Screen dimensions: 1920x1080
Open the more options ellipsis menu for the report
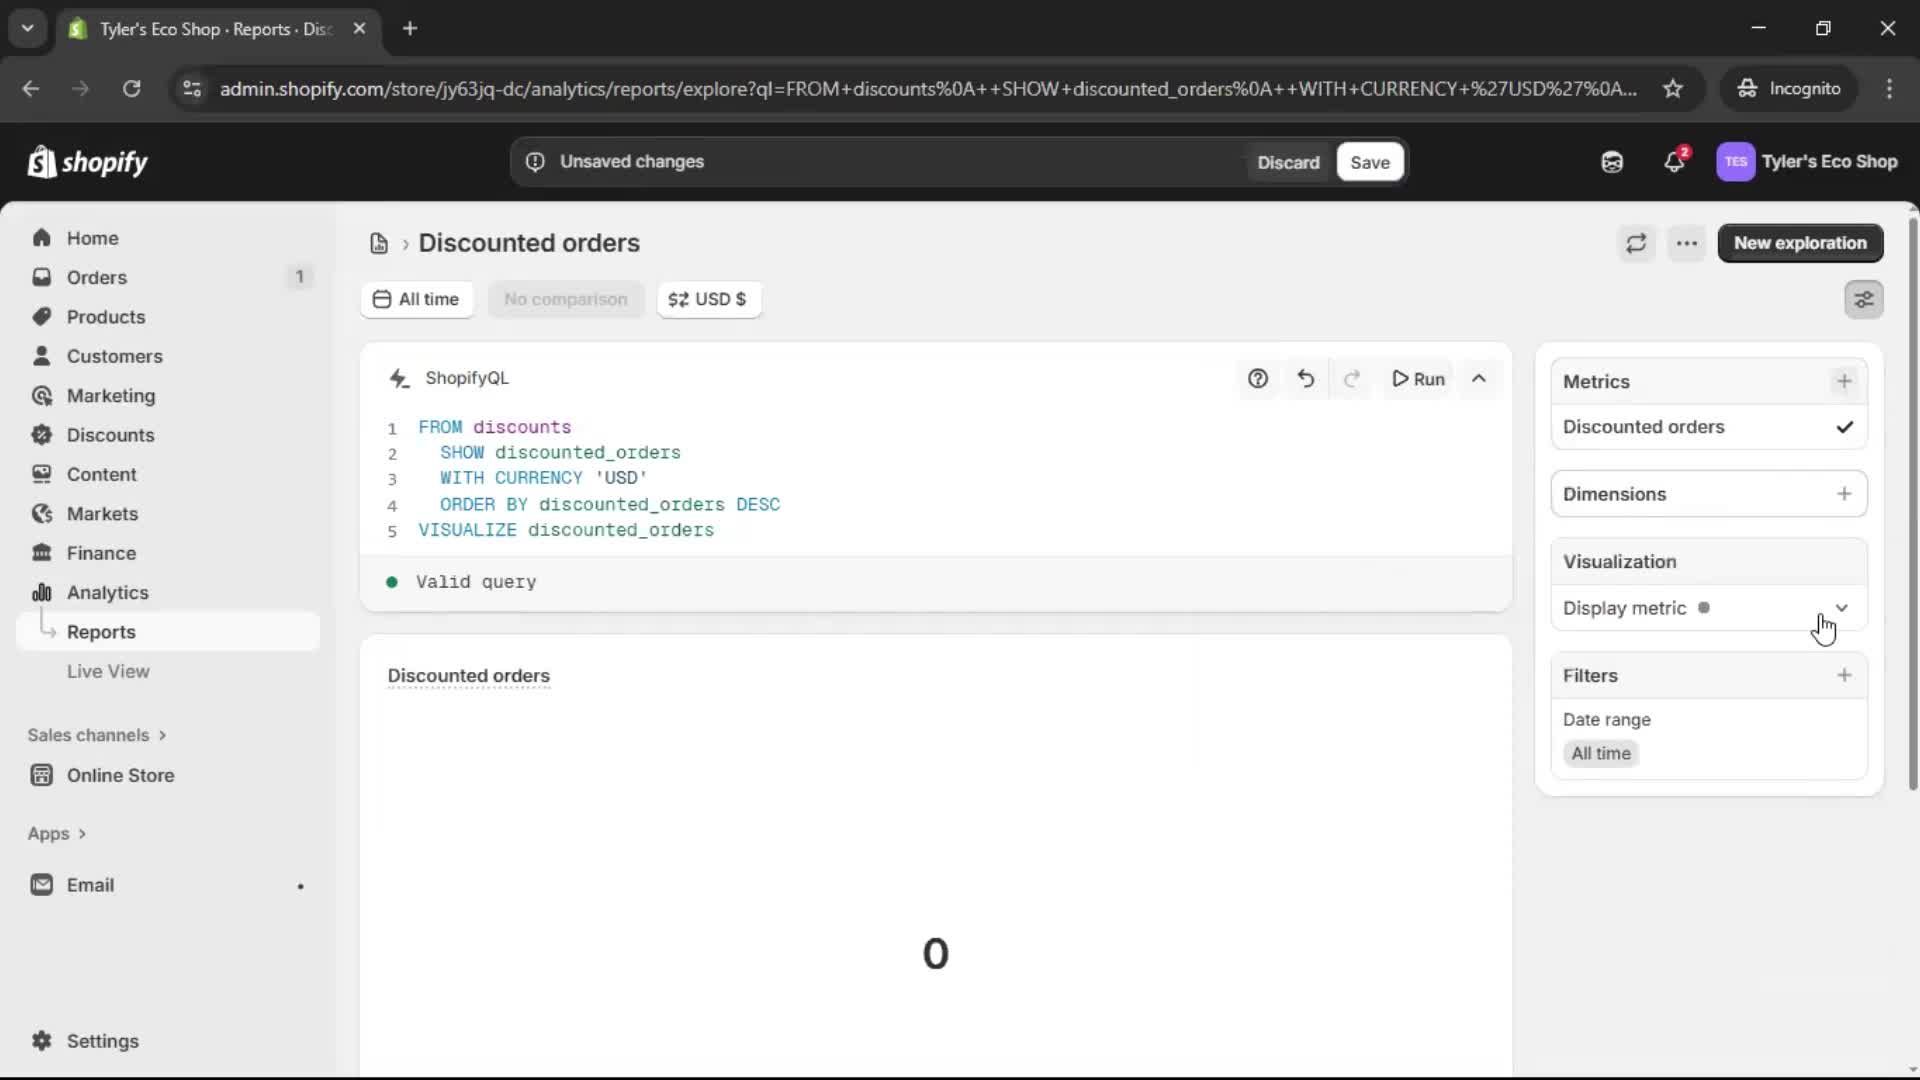(1687, 243)
